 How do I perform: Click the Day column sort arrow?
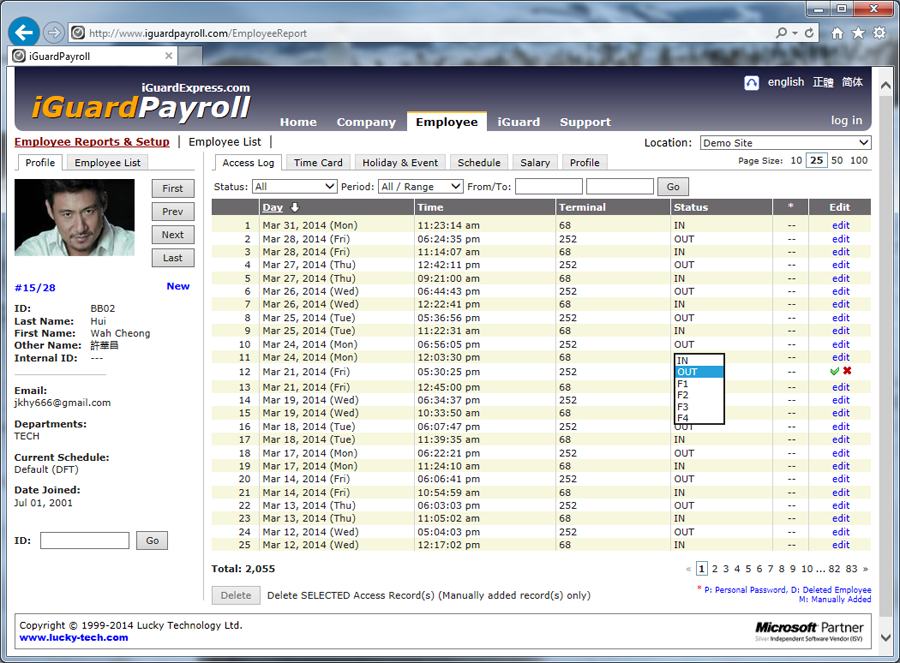[295, 207]
